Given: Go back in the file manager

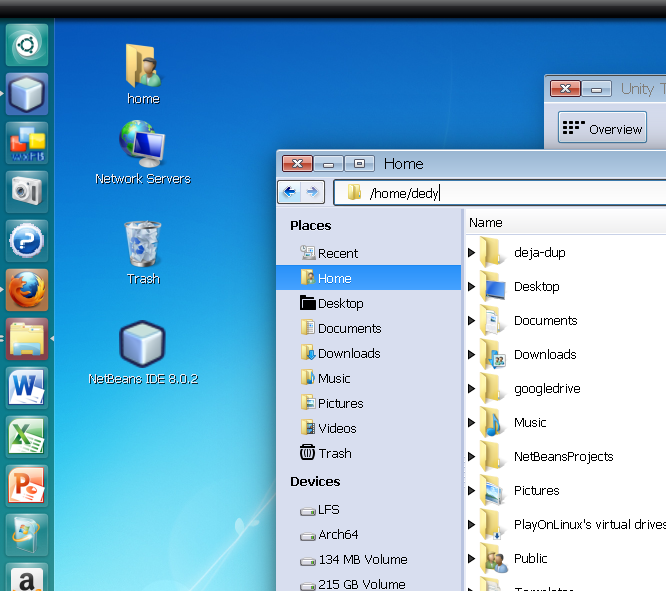Looking at the screenshot, I should point(290,192).
